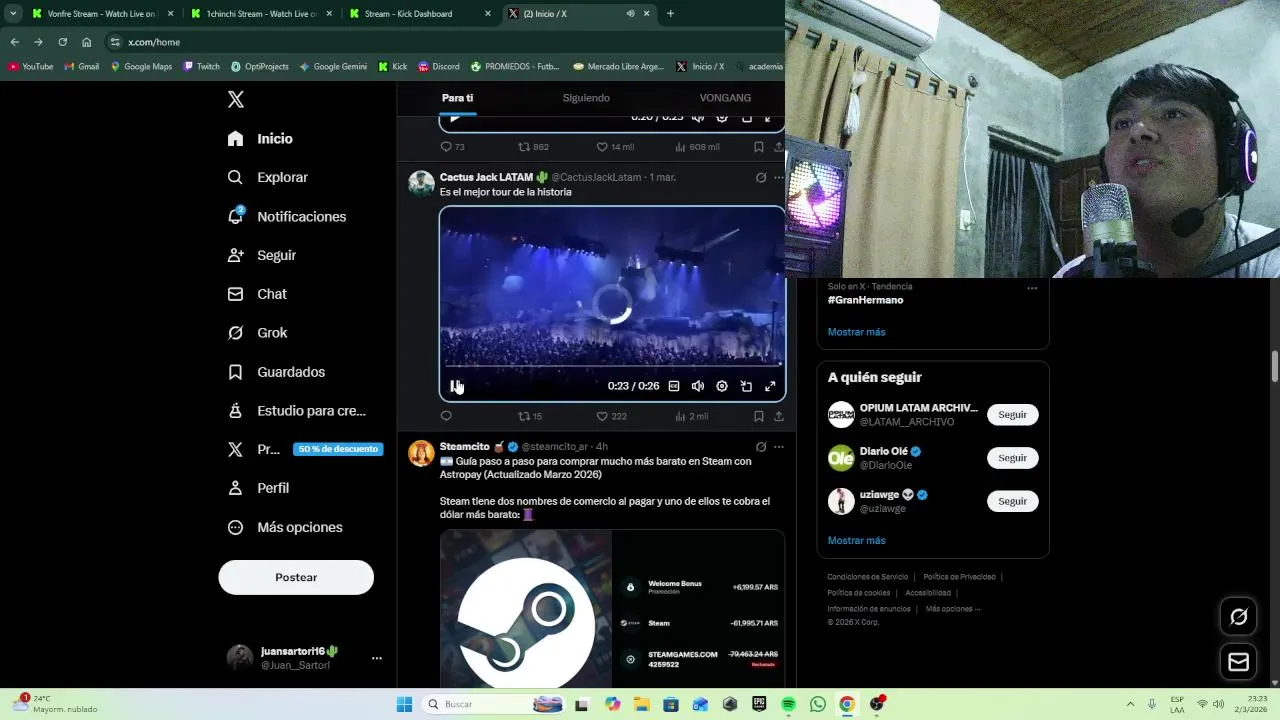Go to Inicio in the sidebar
This screenshot has width=1280, height=720.
(x=260, y=139)
